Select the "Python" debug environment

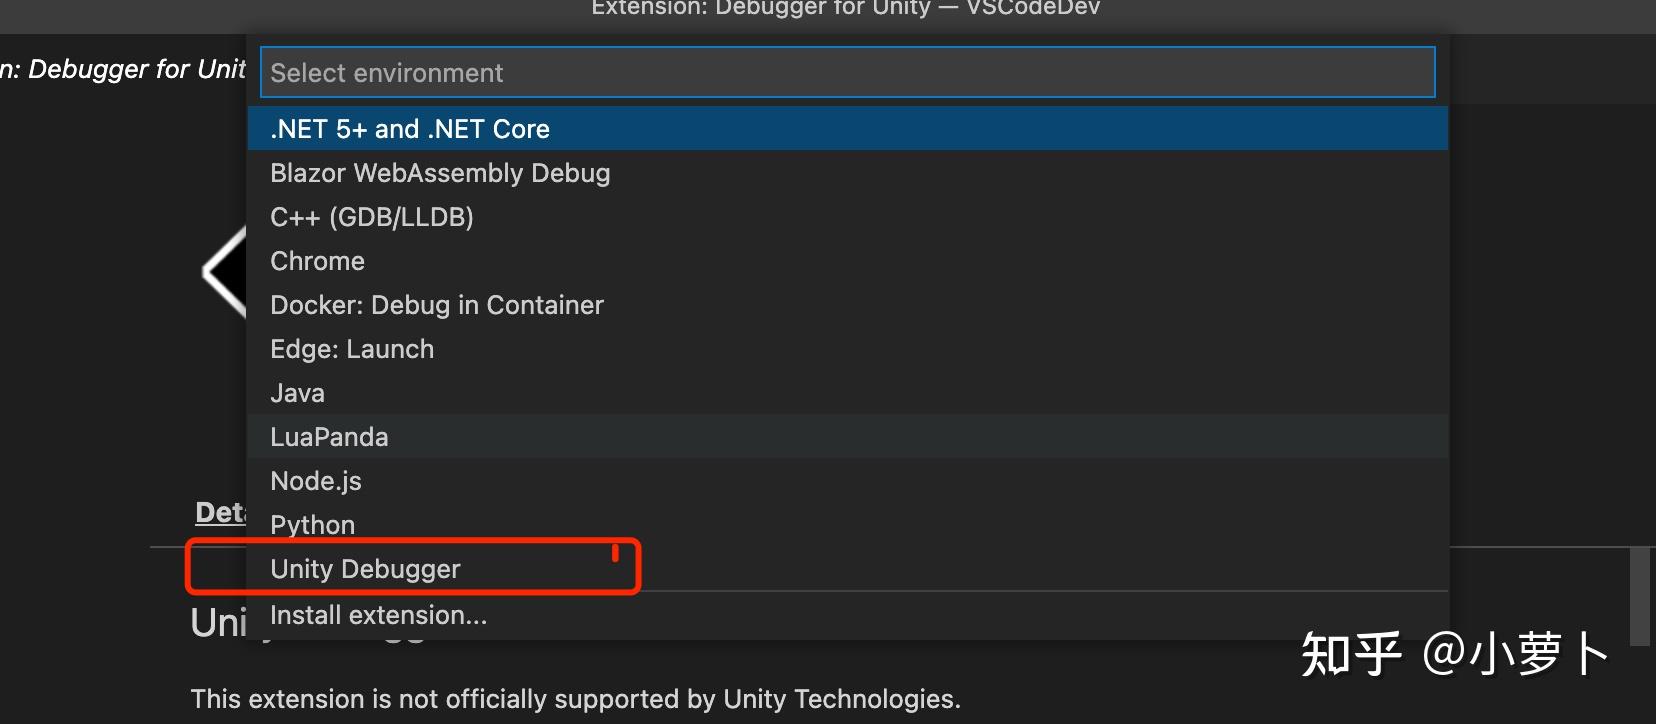click(312, 524)
